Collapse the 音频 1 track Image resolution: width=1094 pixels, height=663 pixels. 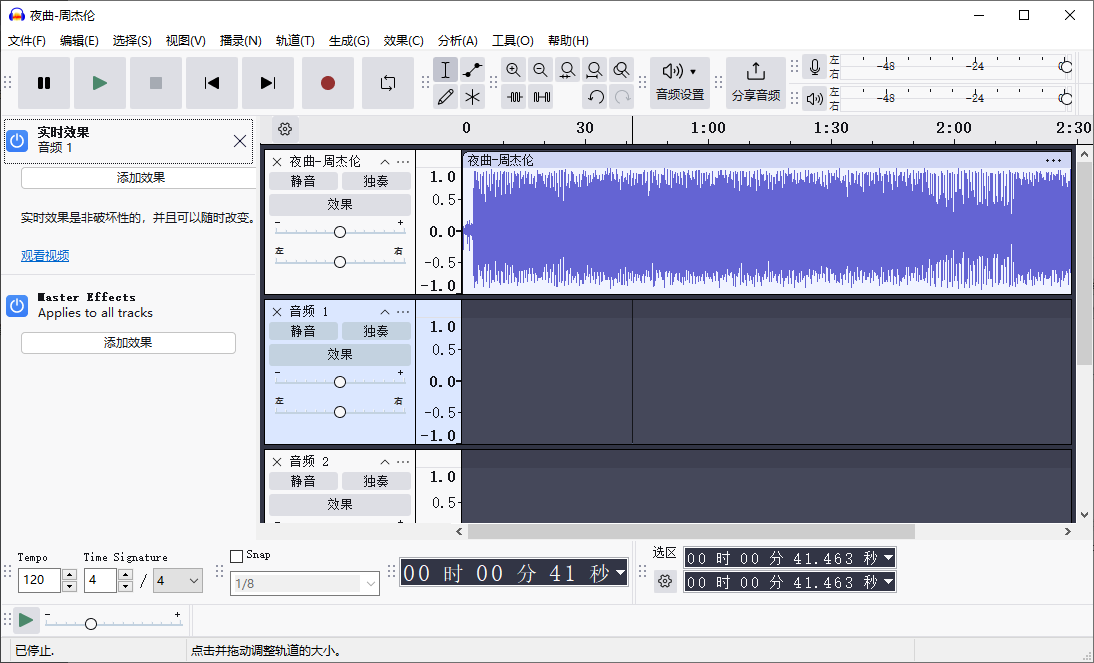point(384,312)
